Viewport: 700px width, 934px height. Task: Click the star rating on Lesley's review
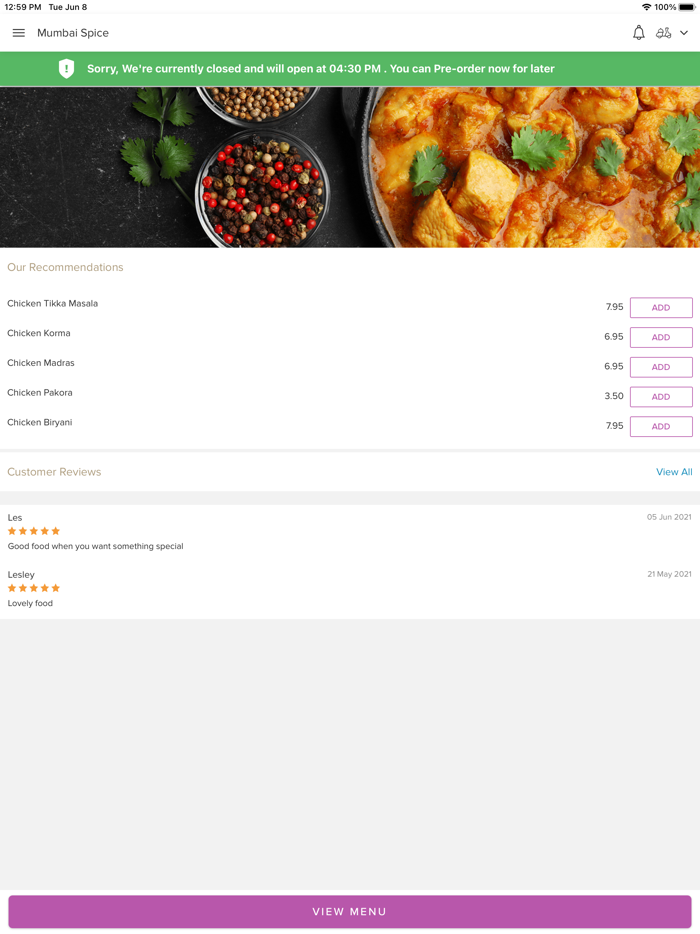(x=32, y=588)
